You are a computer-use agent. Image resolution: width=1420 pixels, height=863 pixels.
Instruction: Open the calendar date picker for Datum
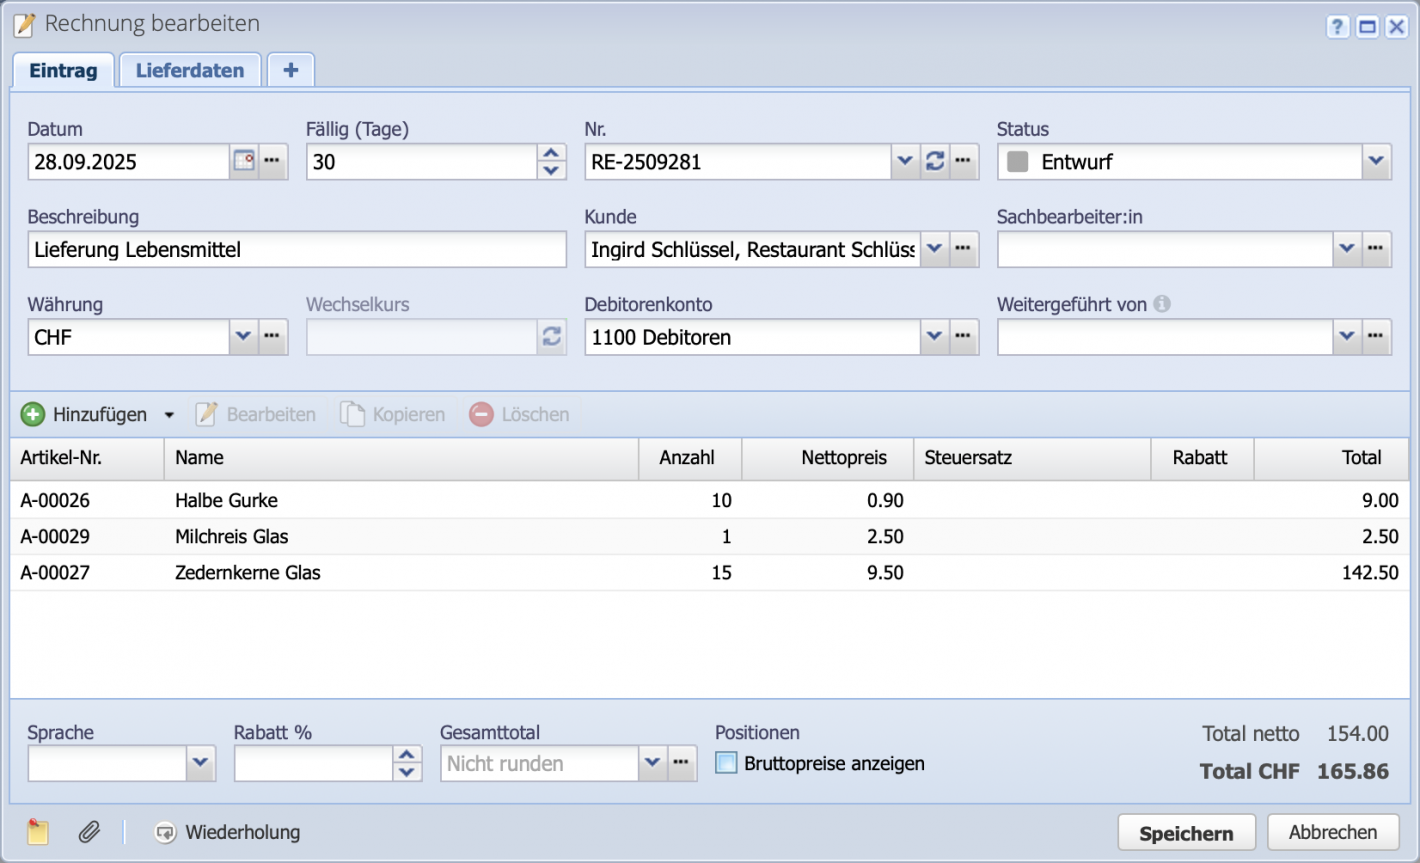coord(242,161)
